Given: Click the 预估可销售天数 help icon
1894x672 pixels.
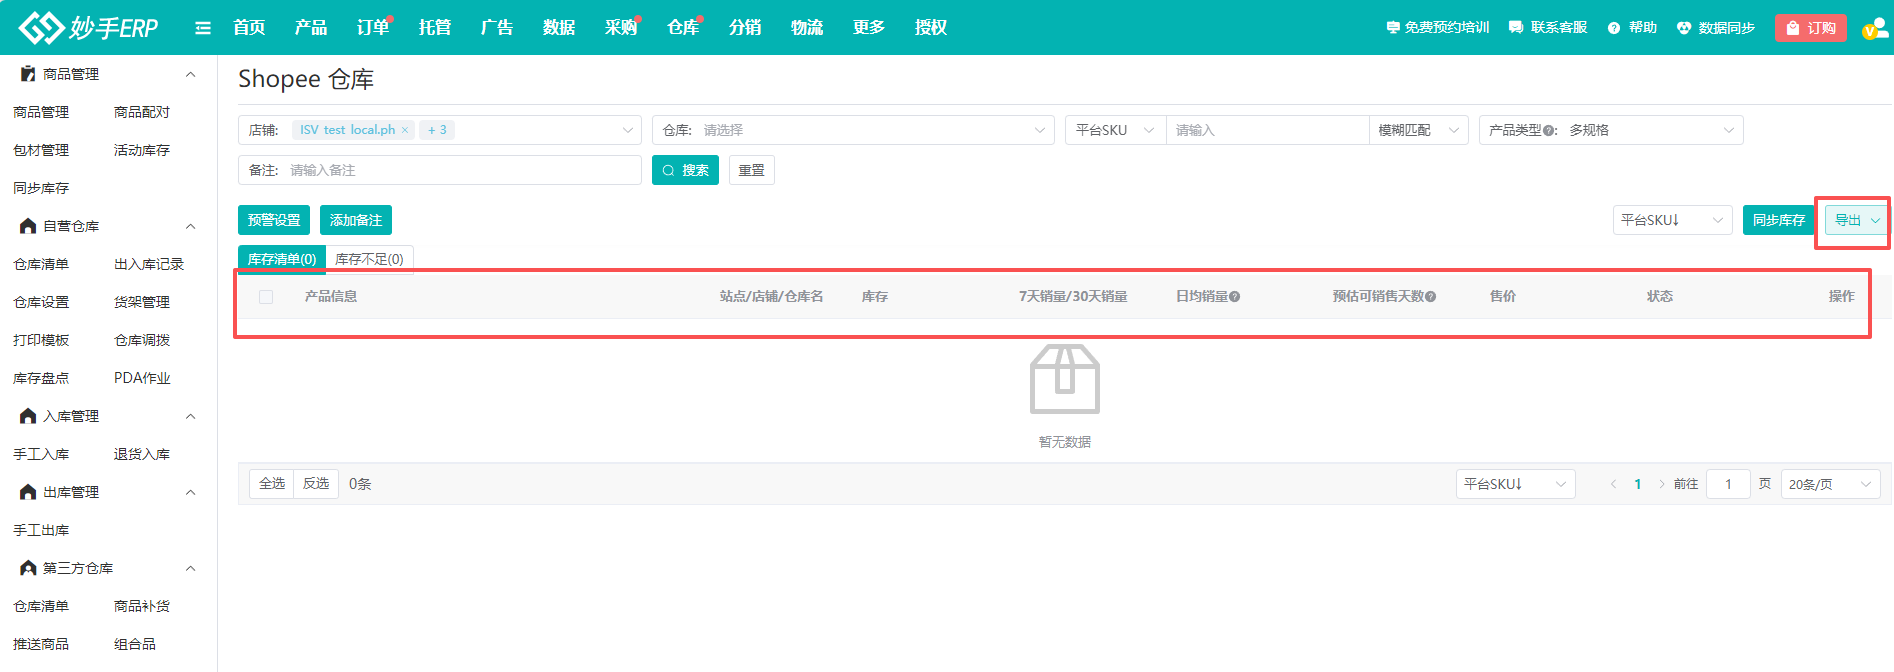Looking at the screenshot, I should tap(1431, 297).
